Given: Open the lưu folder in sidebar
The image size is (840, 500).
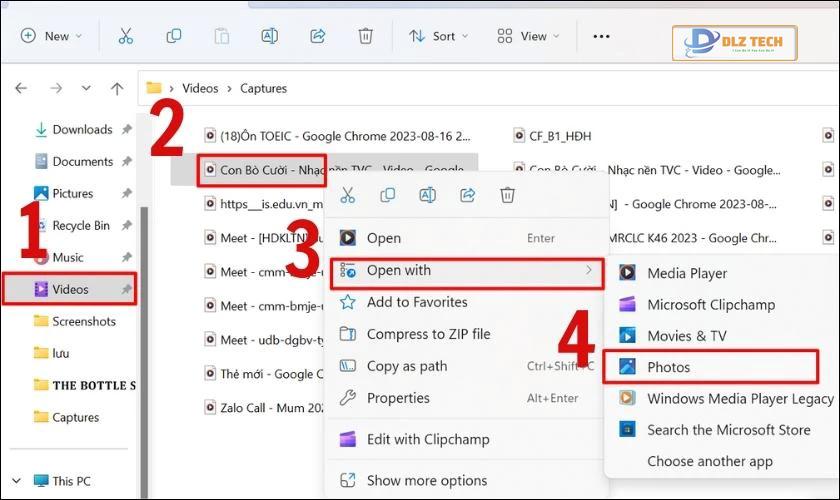Looking at the screenshot, I should tap(51, 354).
